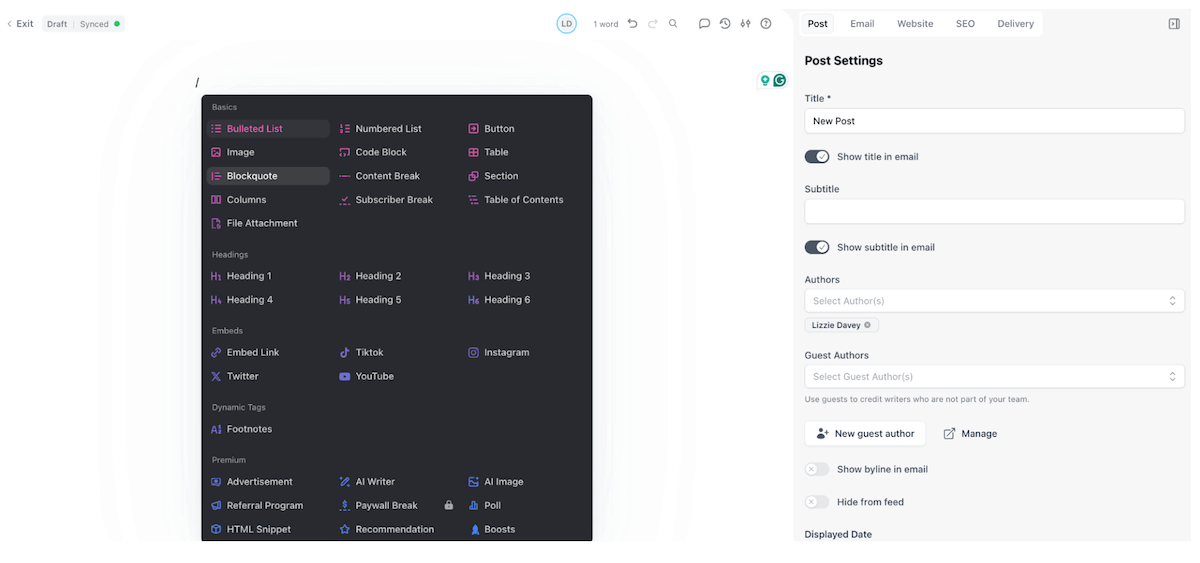Choose Heading 2 from the menu

(x=370, y=276)
